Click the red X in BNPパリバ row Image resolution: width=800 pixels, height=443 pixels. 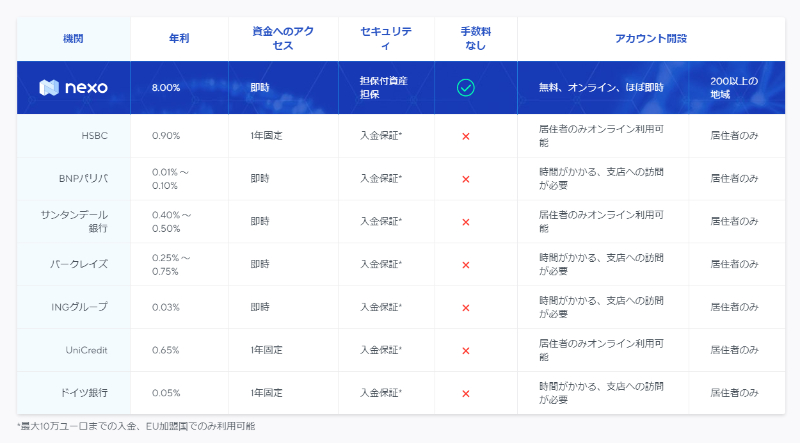pyautogui.click(x=465, y=179)
